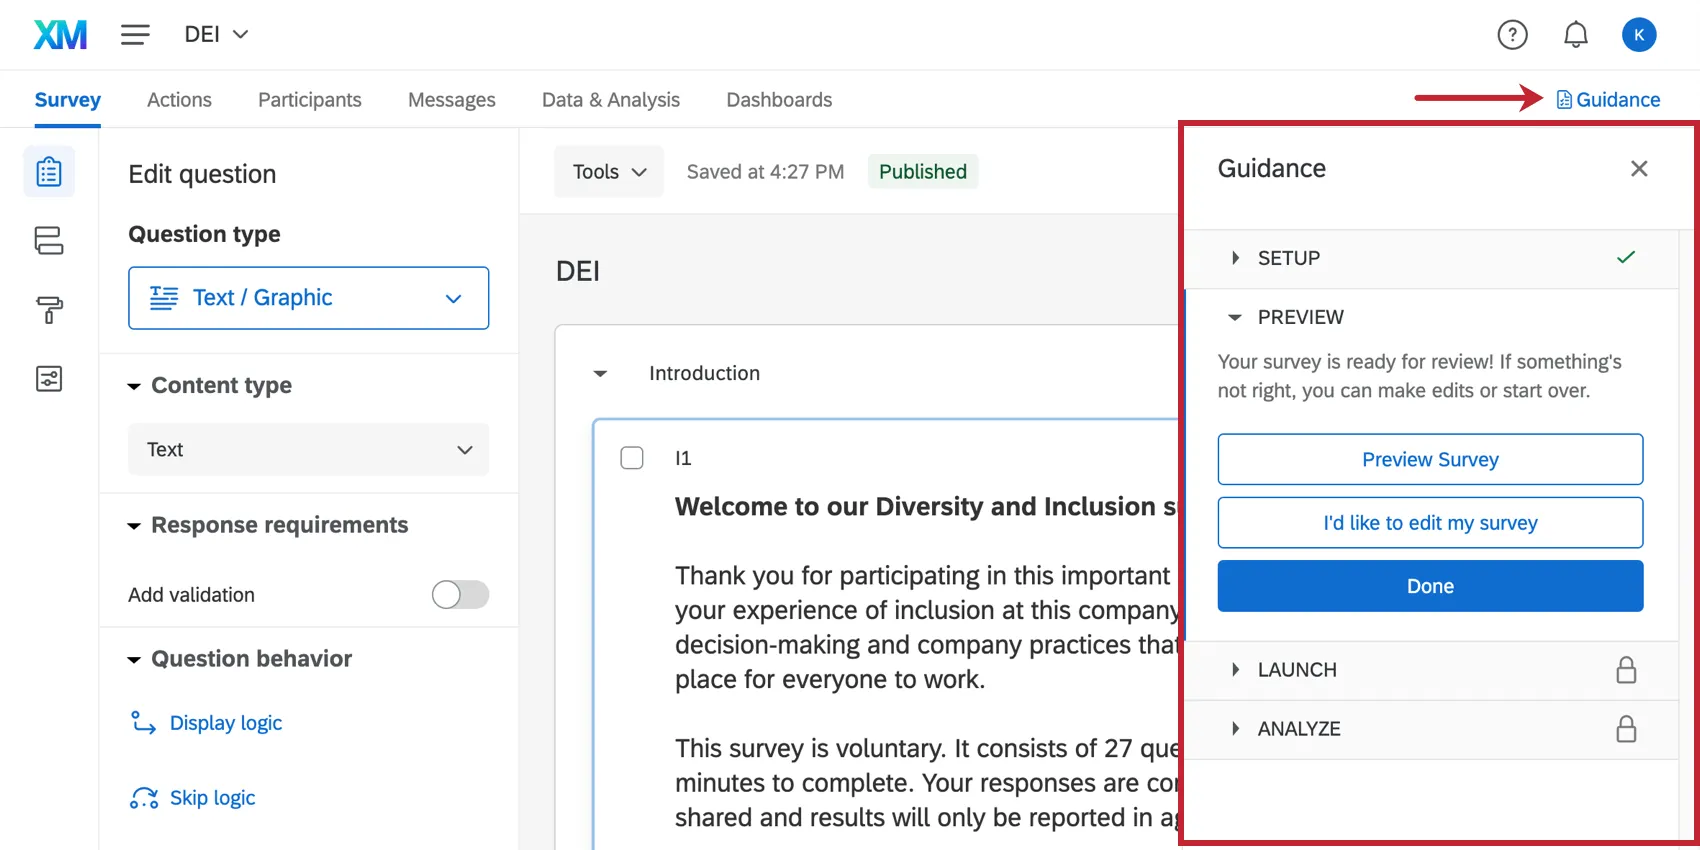Open survey options icon in sidebar

tap(49, 379)
